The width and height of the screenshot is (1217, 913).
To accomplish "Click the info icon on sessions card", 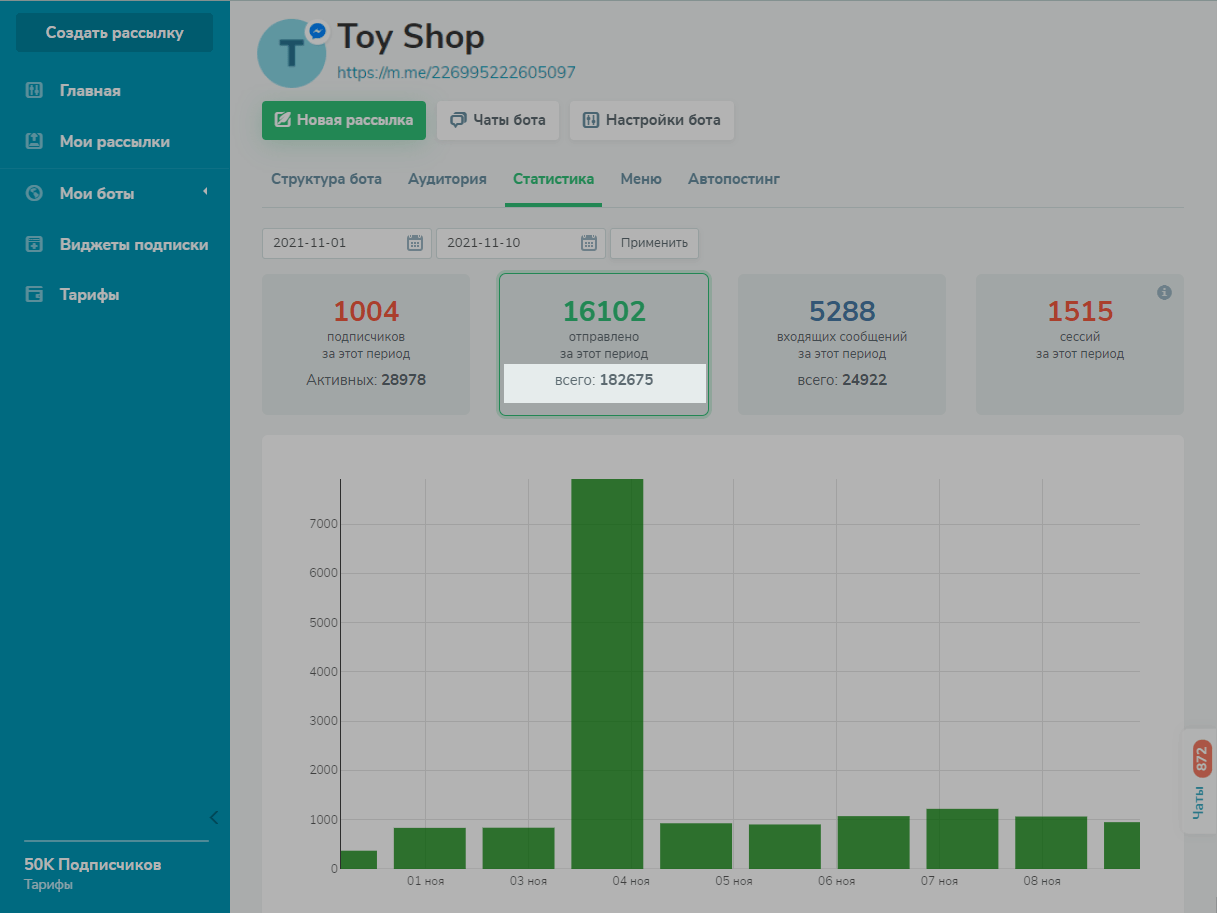I will point(1164,293).
